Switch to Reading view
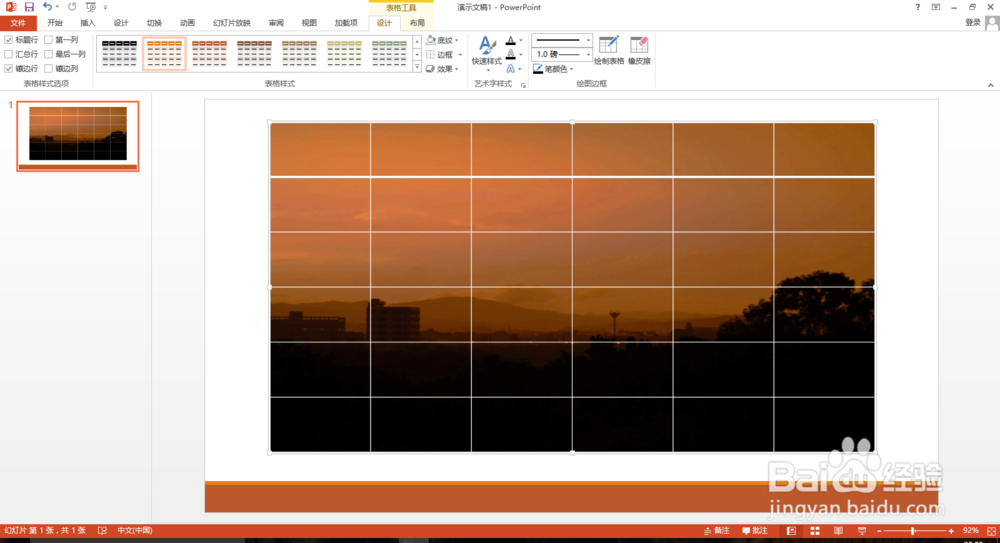 coord(838,531)
